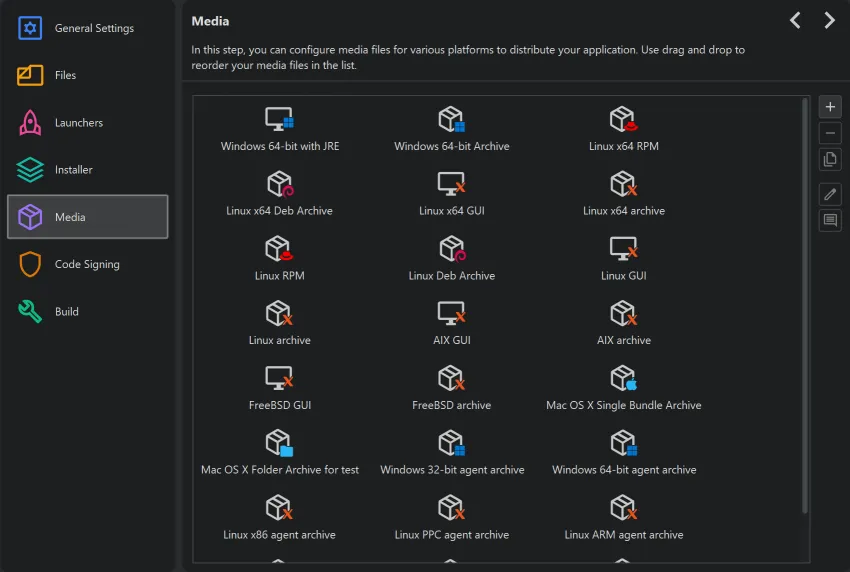Viewport: 850px width, 572px height.
Task: Select Linux PPC agent archive icon
Action: pos(452,508)
